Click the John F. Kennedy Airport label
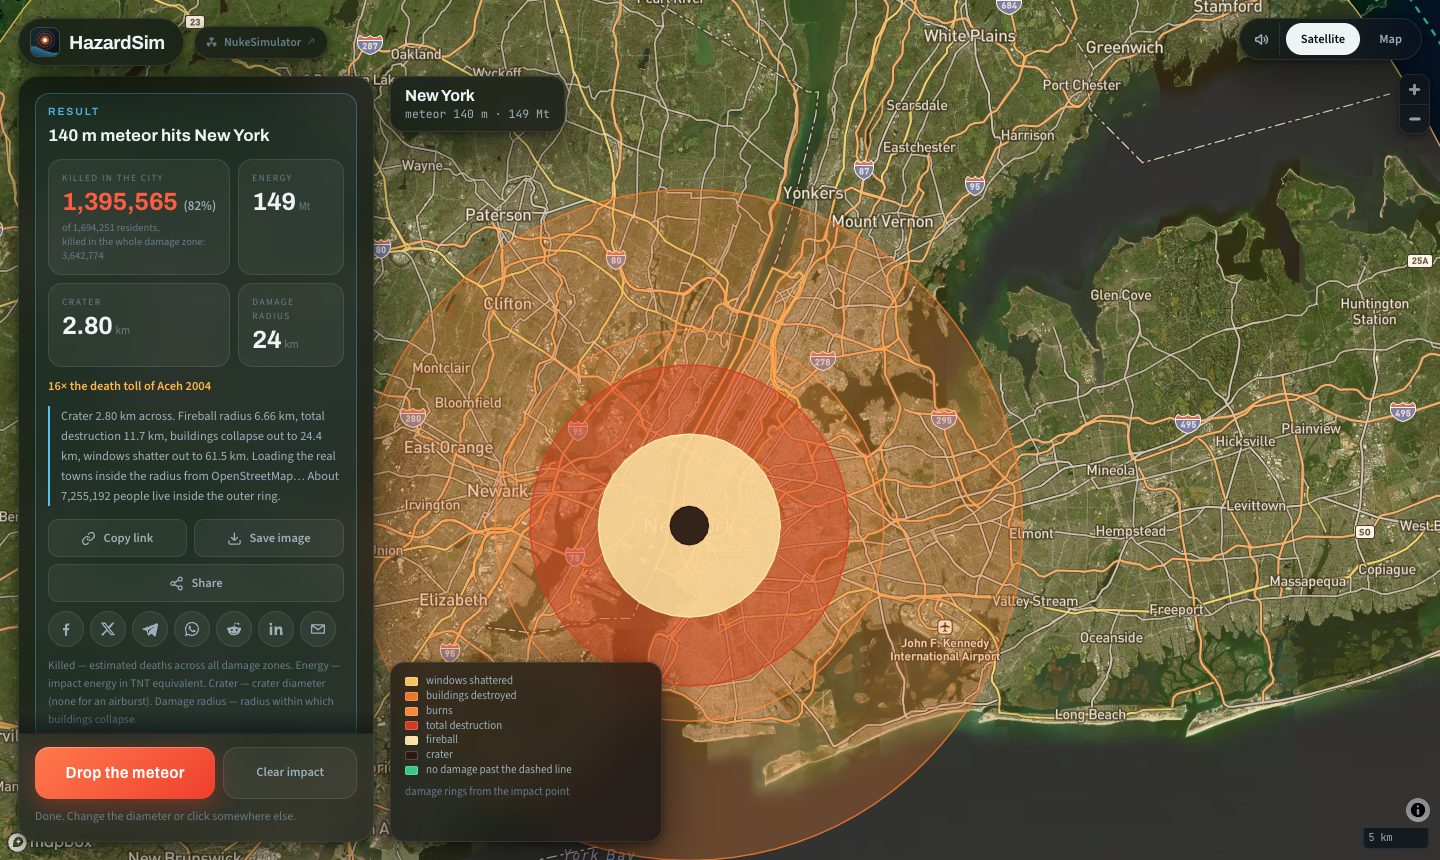 coord(945,649)
